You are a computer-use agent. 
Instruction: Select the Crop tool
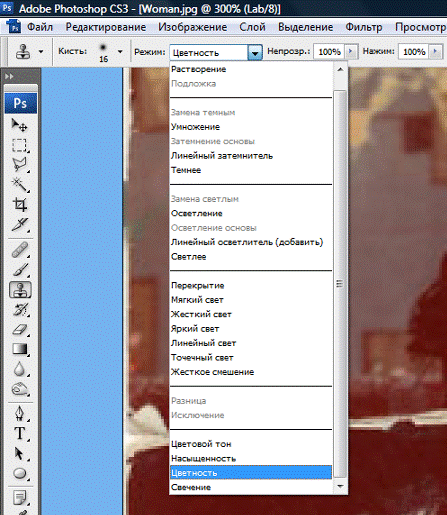tap(20, 204)
